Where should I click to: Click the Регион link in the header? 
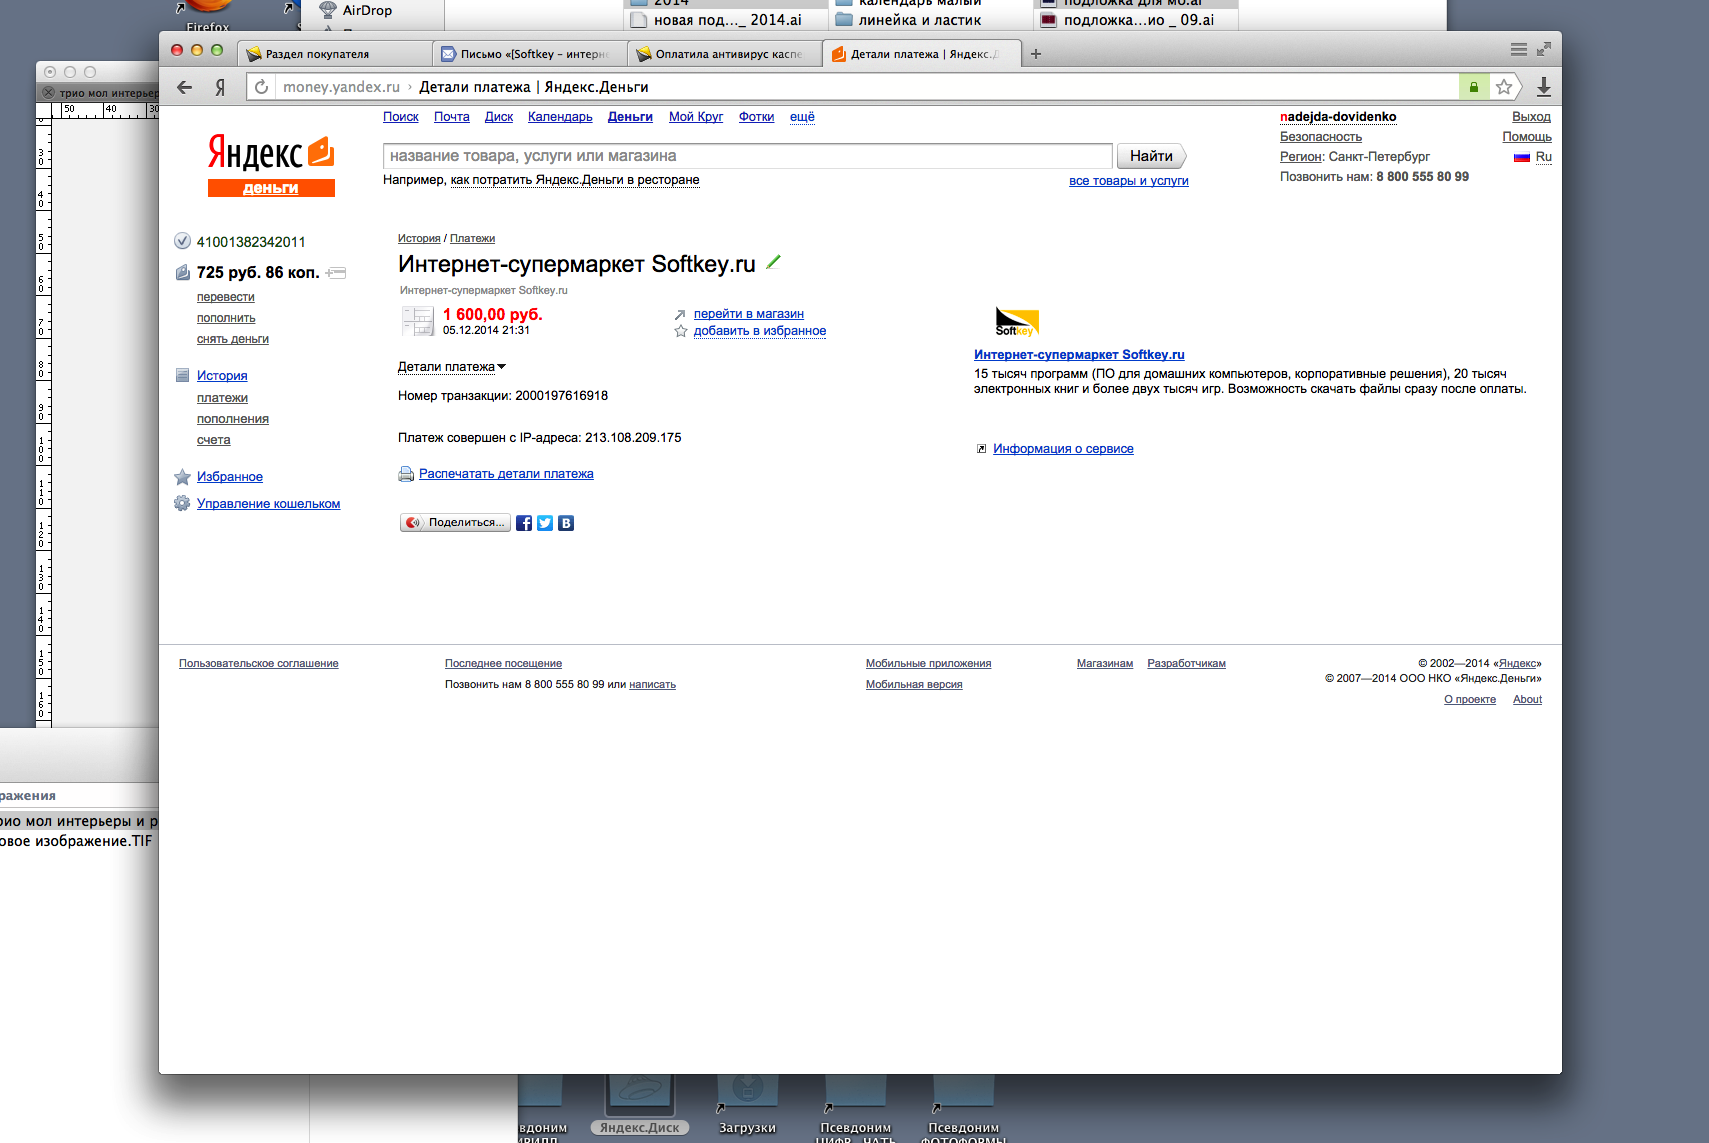click(x=1300, y=157)
